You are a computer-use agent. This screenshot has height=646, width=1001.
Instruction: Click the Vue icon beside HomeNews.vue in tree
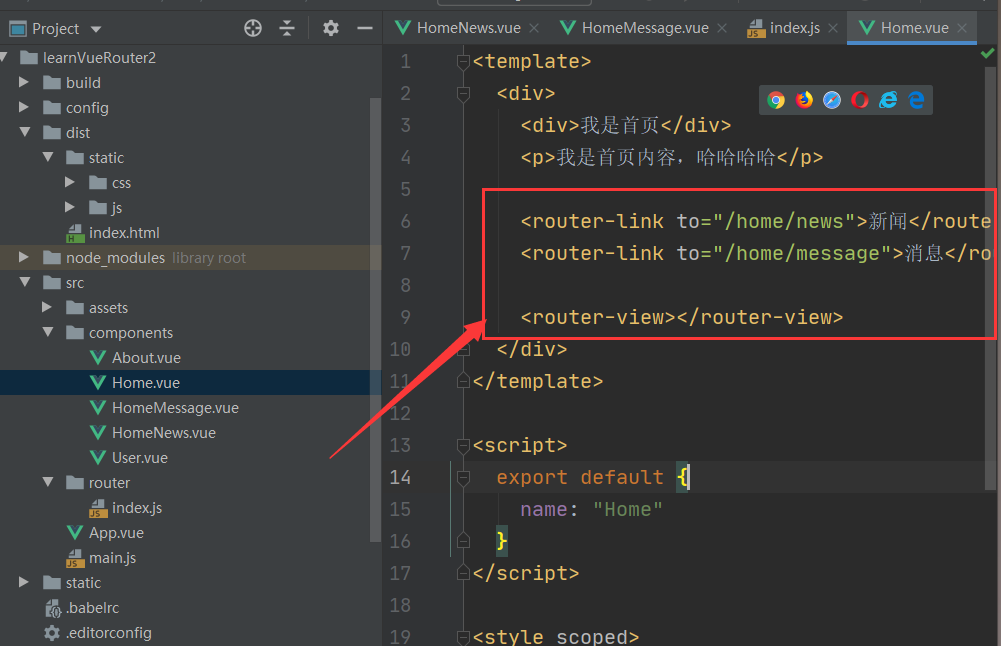pos(98,433)
